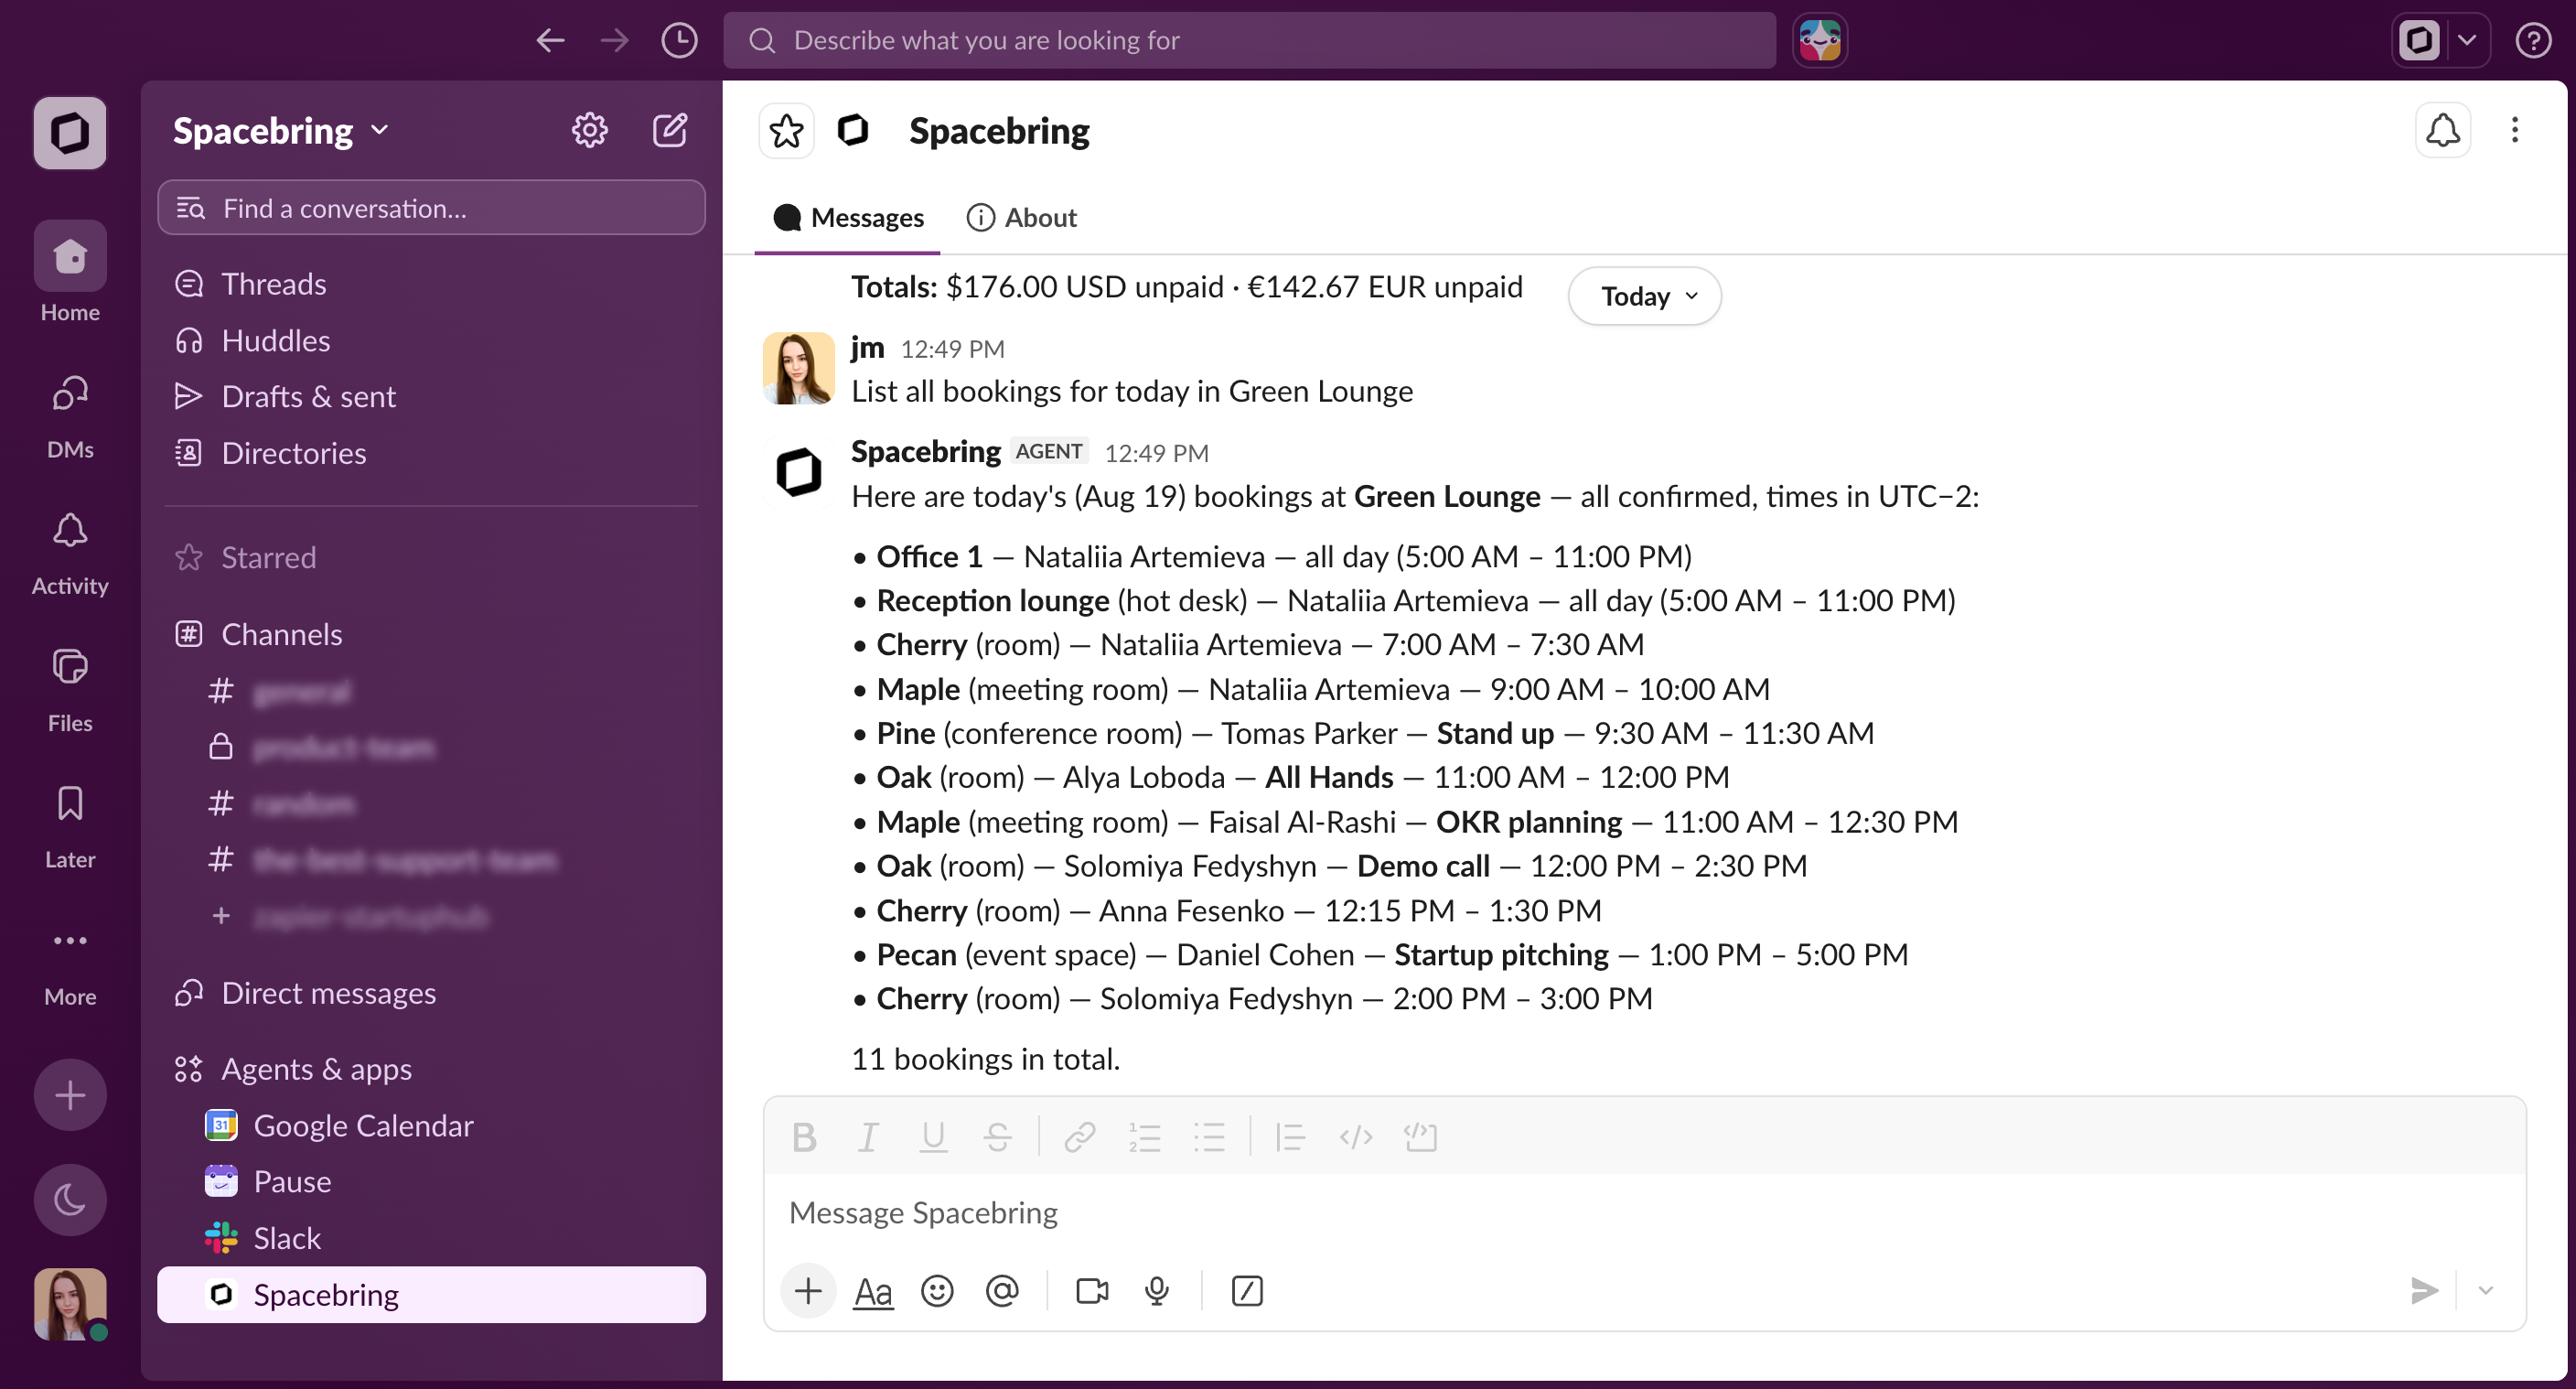Open Activity in the left rail
This screenshot has width=2576, height=1389.
[x=70, y=553]
